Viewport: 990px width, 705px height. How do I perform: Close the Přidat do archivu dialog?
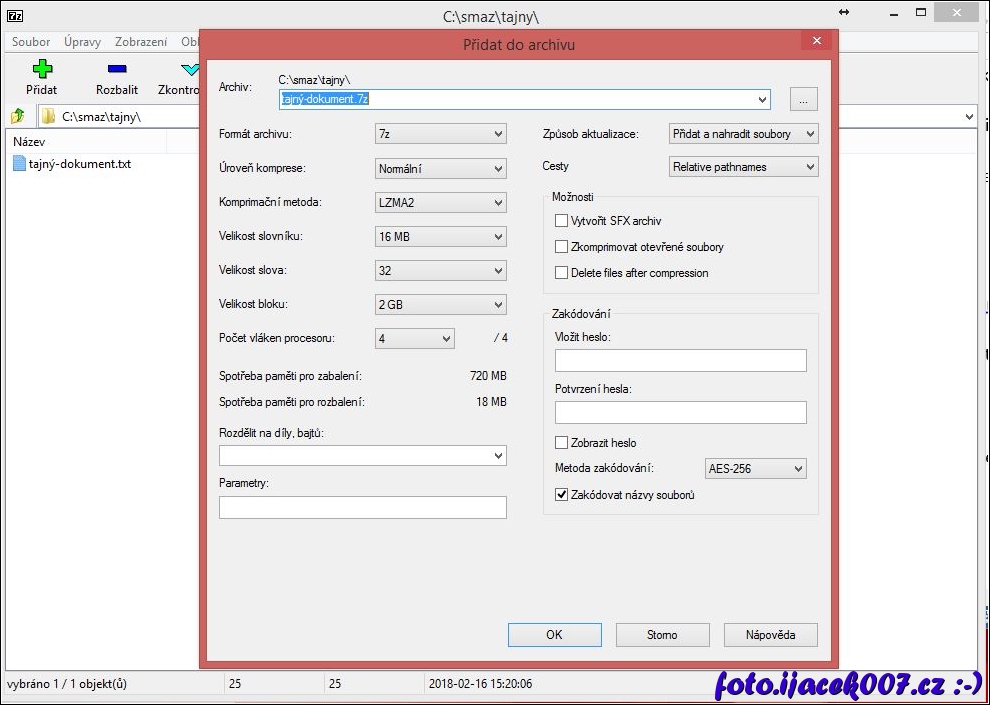[x=817, y=41]
